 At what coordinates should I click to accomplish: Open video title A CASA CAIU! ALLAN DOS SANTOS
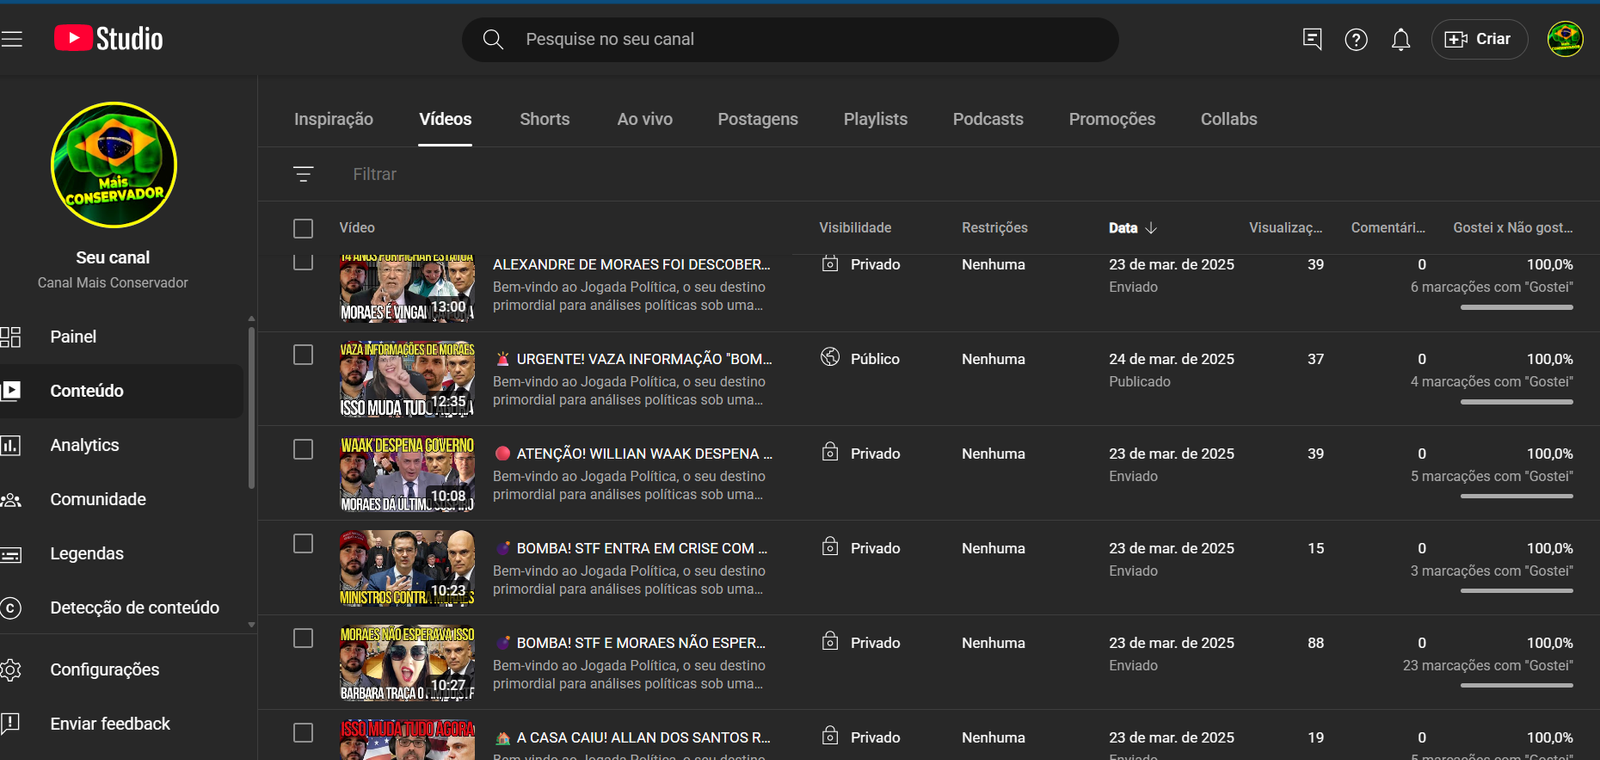(x=633, y=737)
